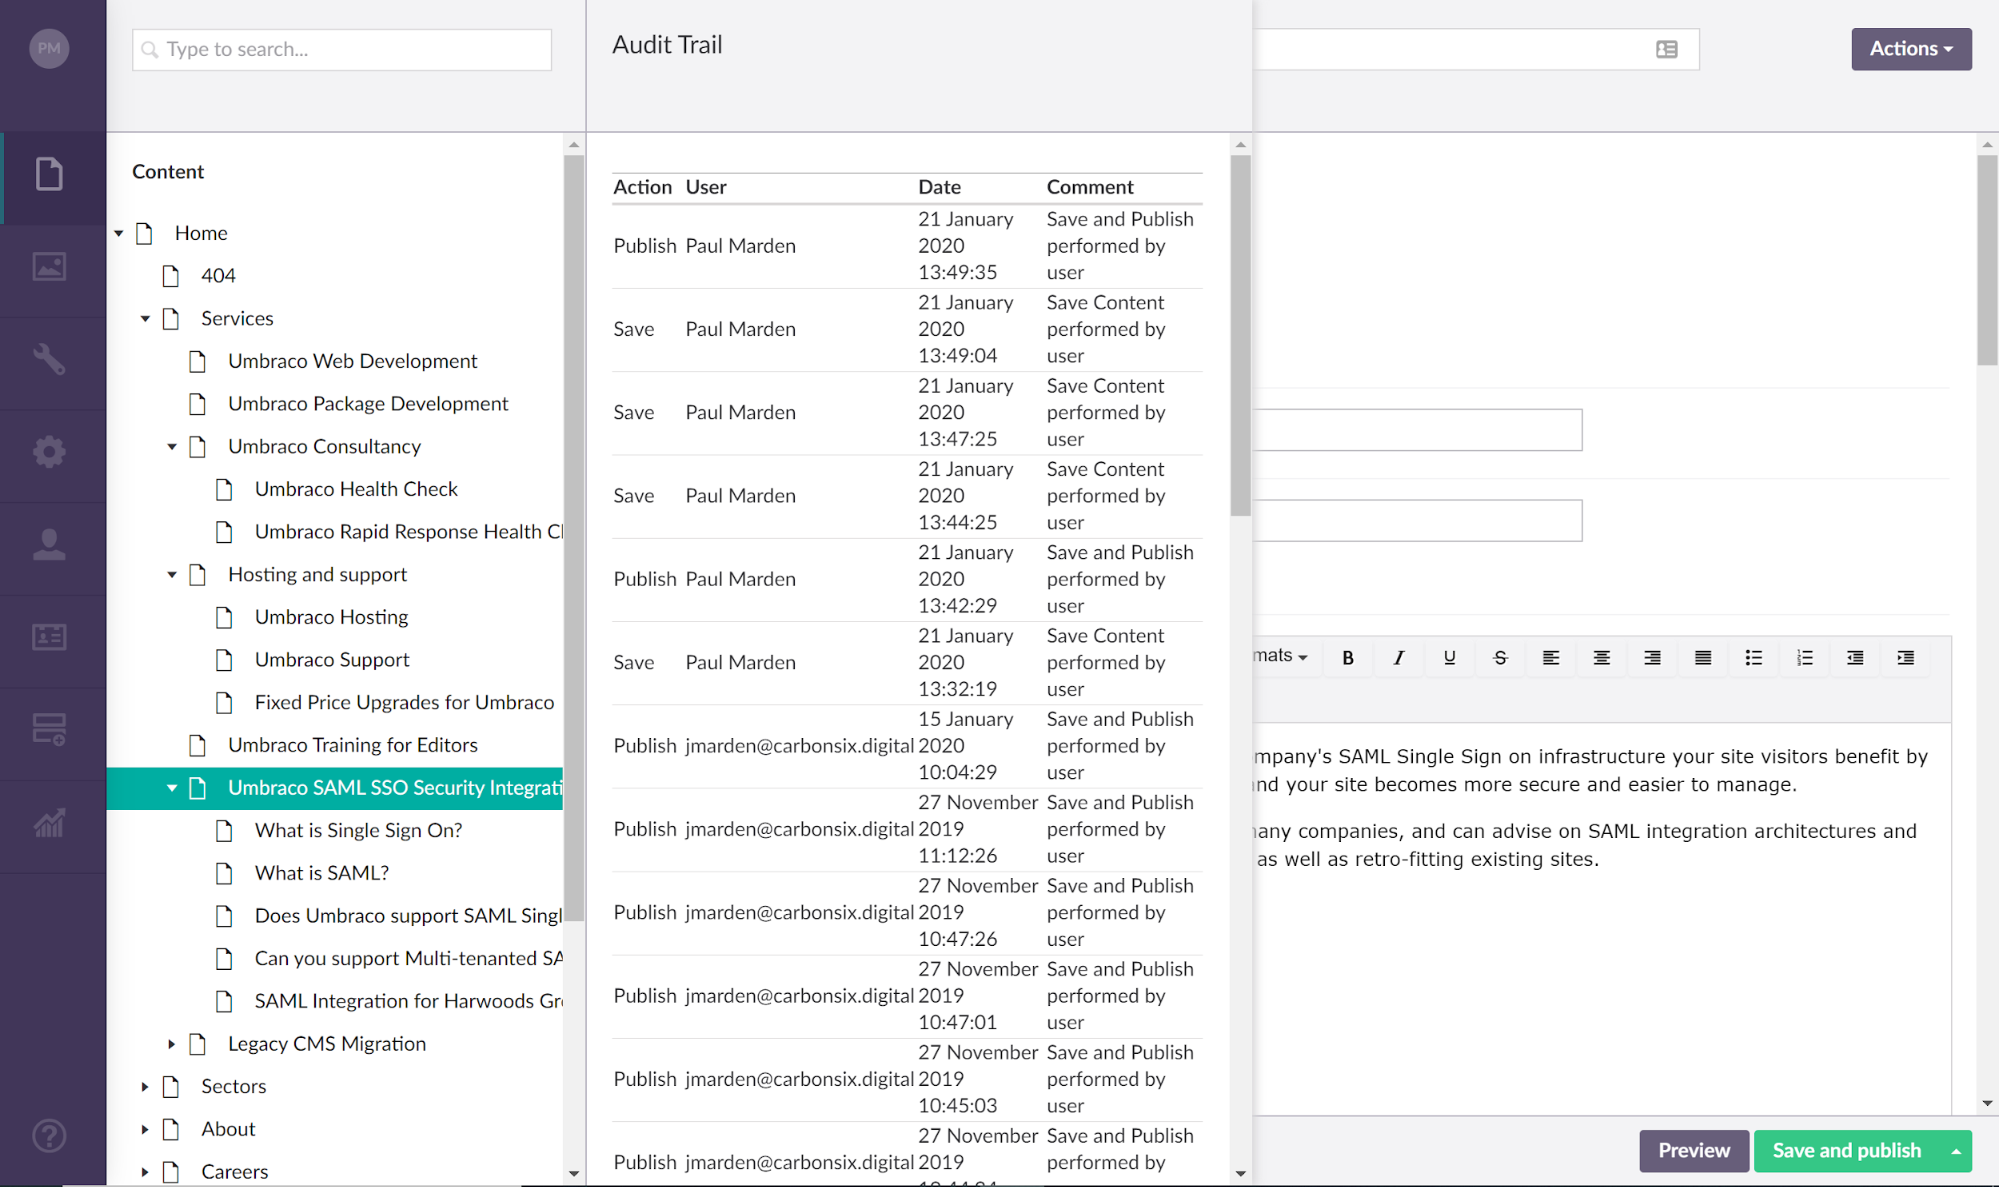This screenshot has height=1187, width=1999.
Task: Select the 404 page in tree
Action: pos(218,276)
